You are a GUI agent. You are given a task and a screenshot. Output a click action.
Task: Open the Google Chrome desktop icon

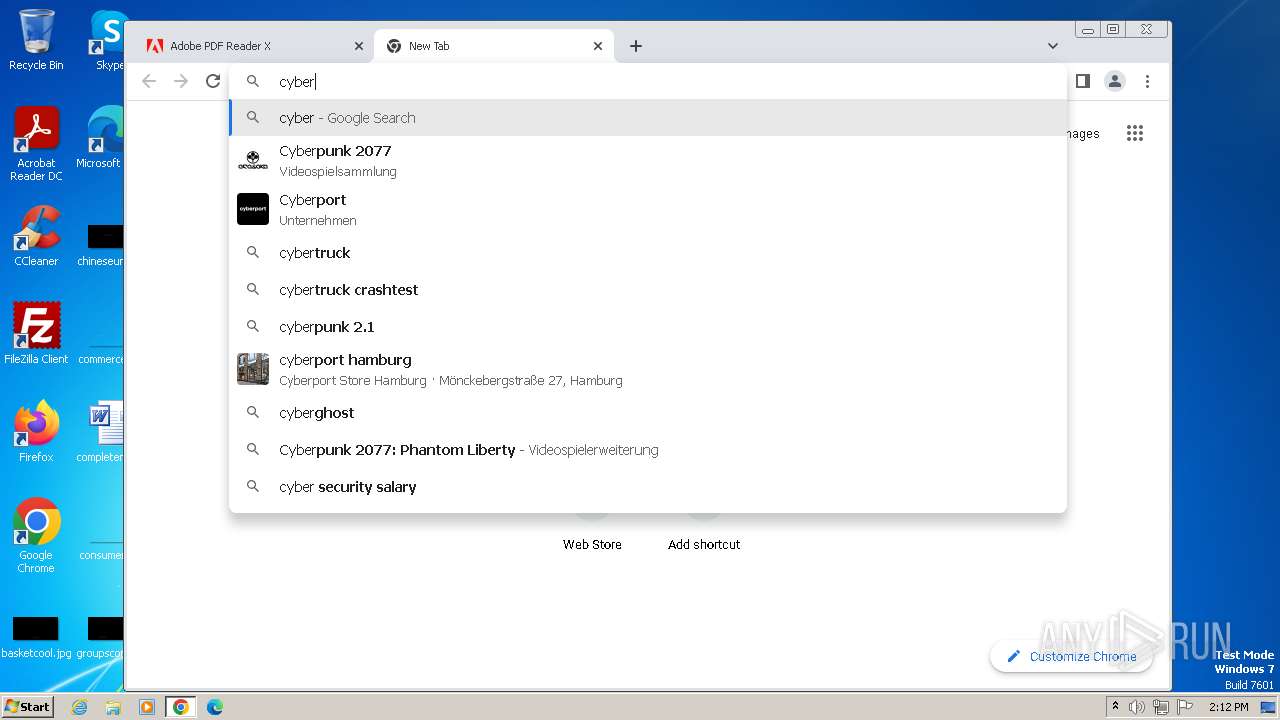[36, 536]
